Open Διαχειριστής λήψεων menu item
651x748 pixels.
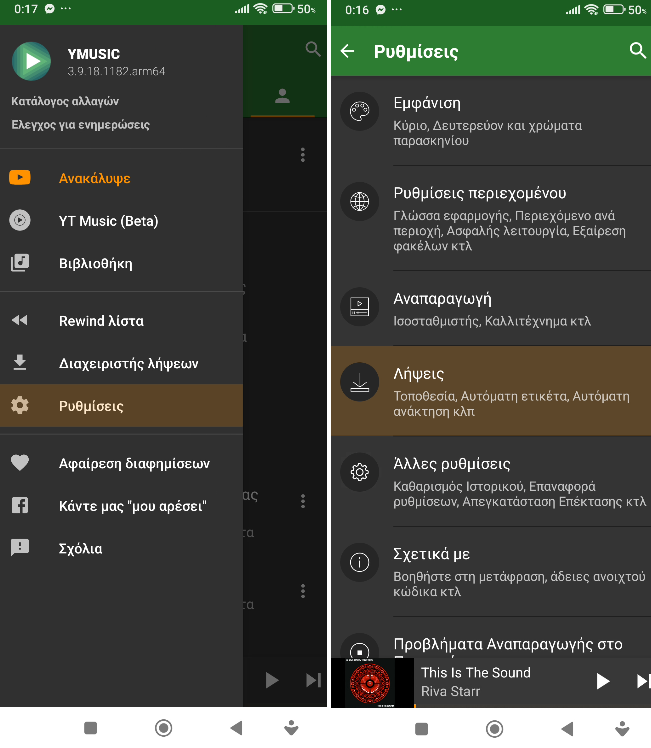click(x=128, y=364)
